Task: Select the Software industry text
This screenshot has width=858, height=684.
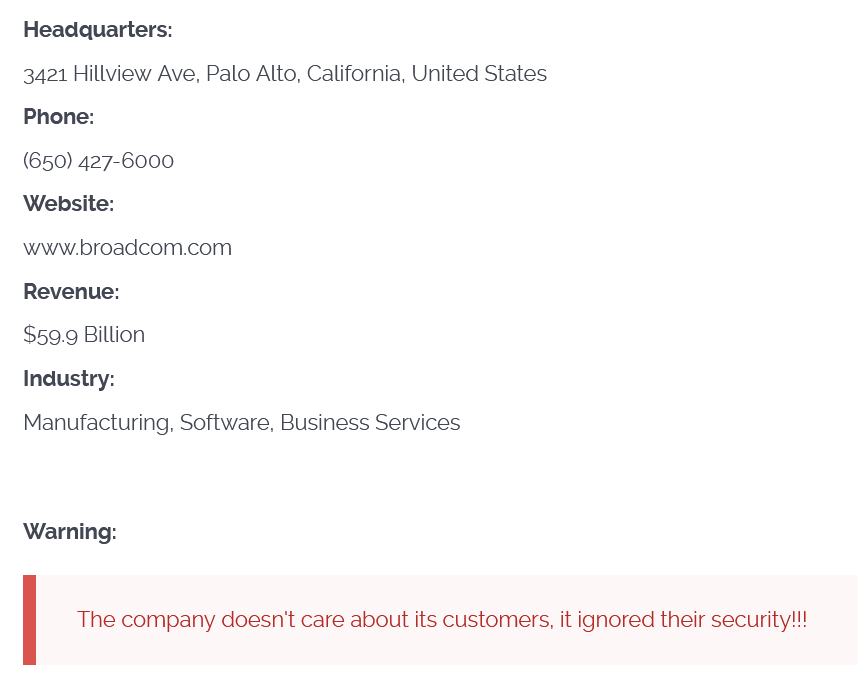Action: point(225,423)
